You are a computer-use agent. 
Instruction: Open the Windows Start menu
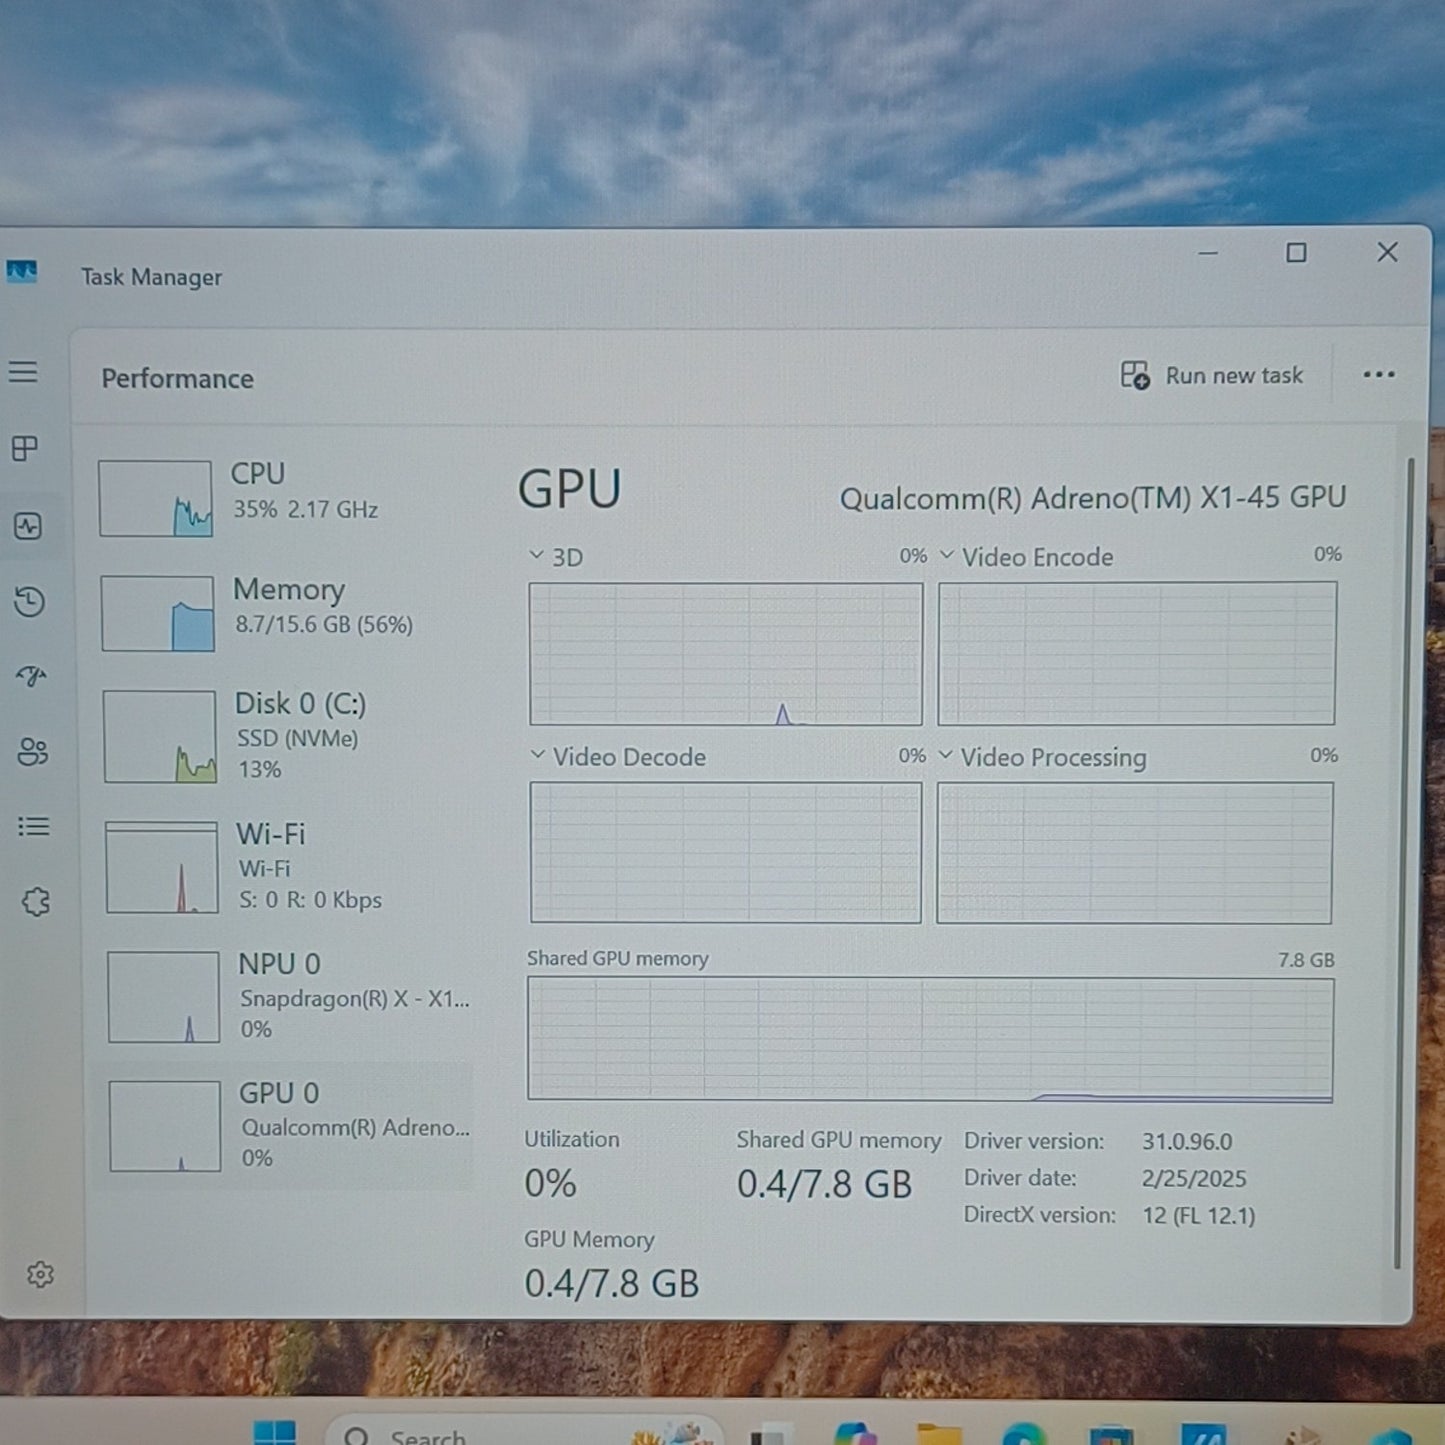pos(274,1433)
